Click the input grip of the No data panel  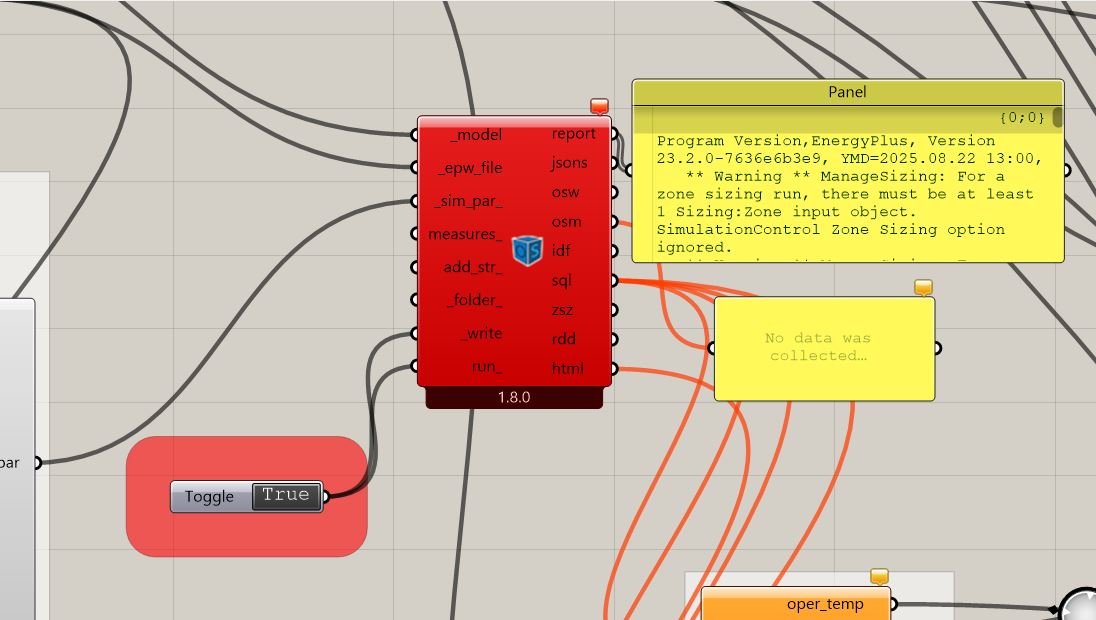click(712, 348)
